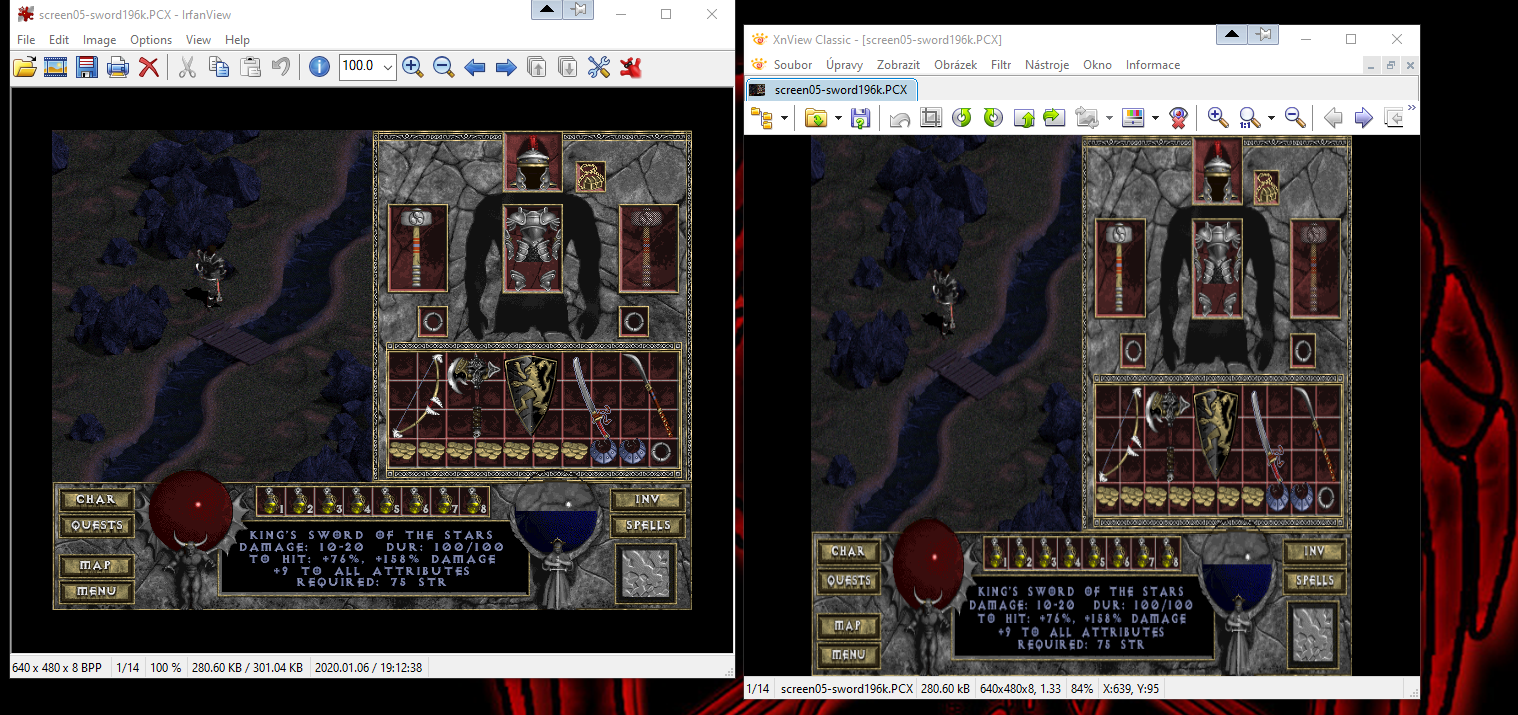The width and height of the screenshot is (1518, 715).
Task: Click the Convert image icon in XnView
Action: point(1087,118)
